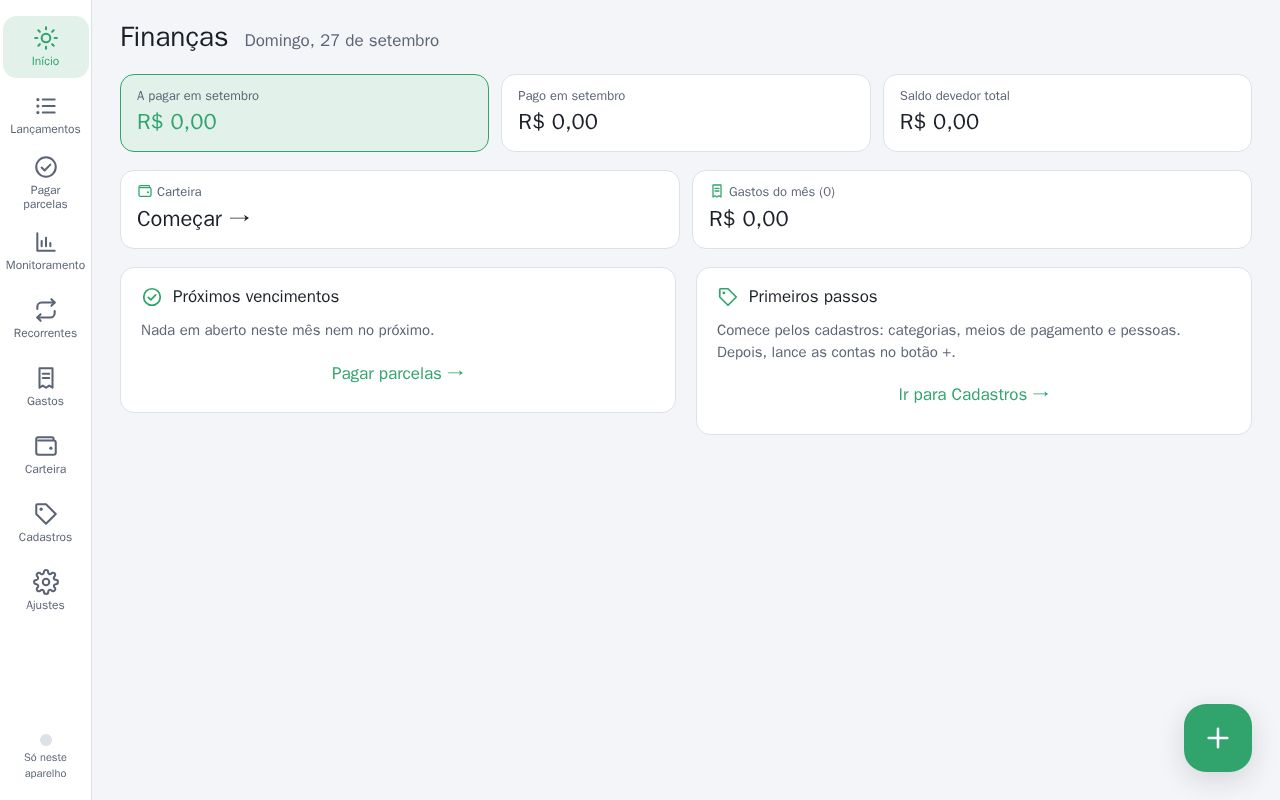1280x800 pixels.
Task: Follow the 'Ir para Cadastros →' link
Action: pos(974,394)
